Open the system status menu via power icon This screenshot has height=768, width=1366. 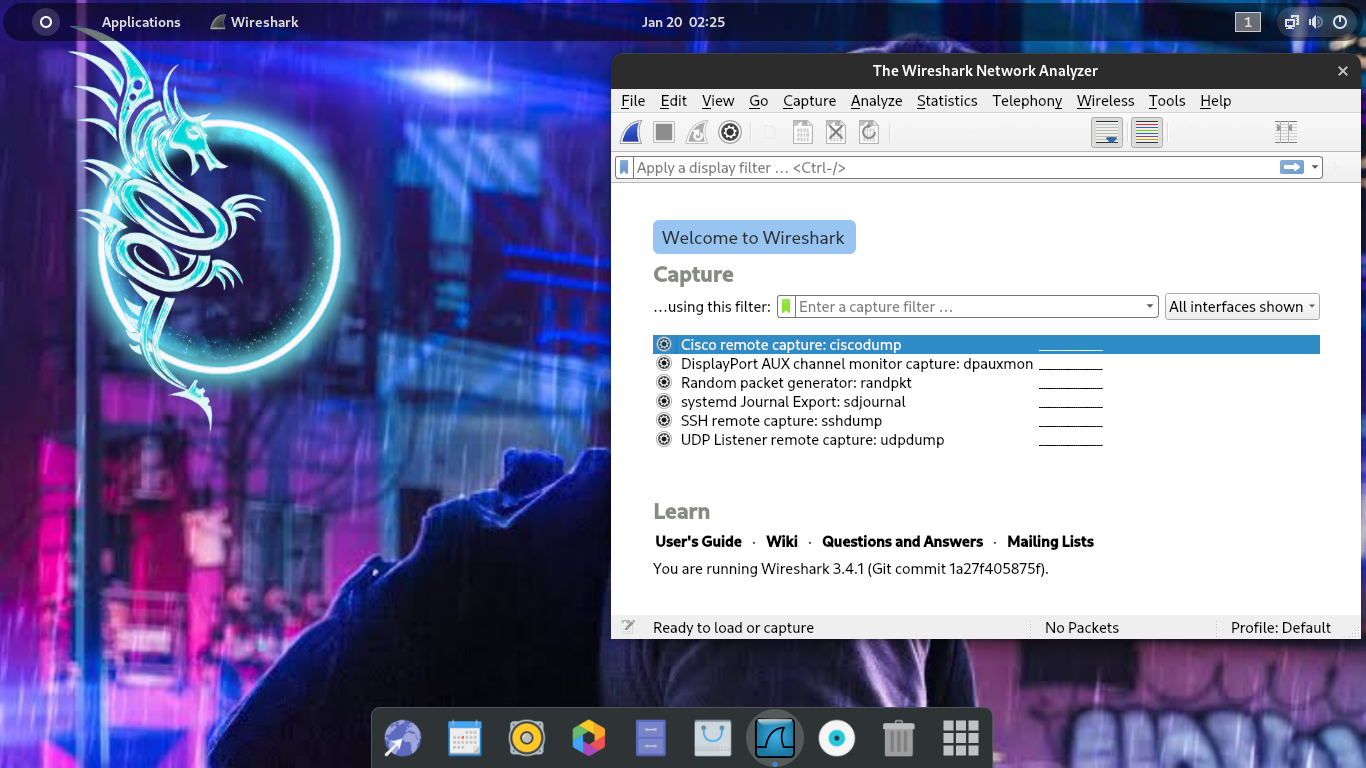coord(1339,22)
